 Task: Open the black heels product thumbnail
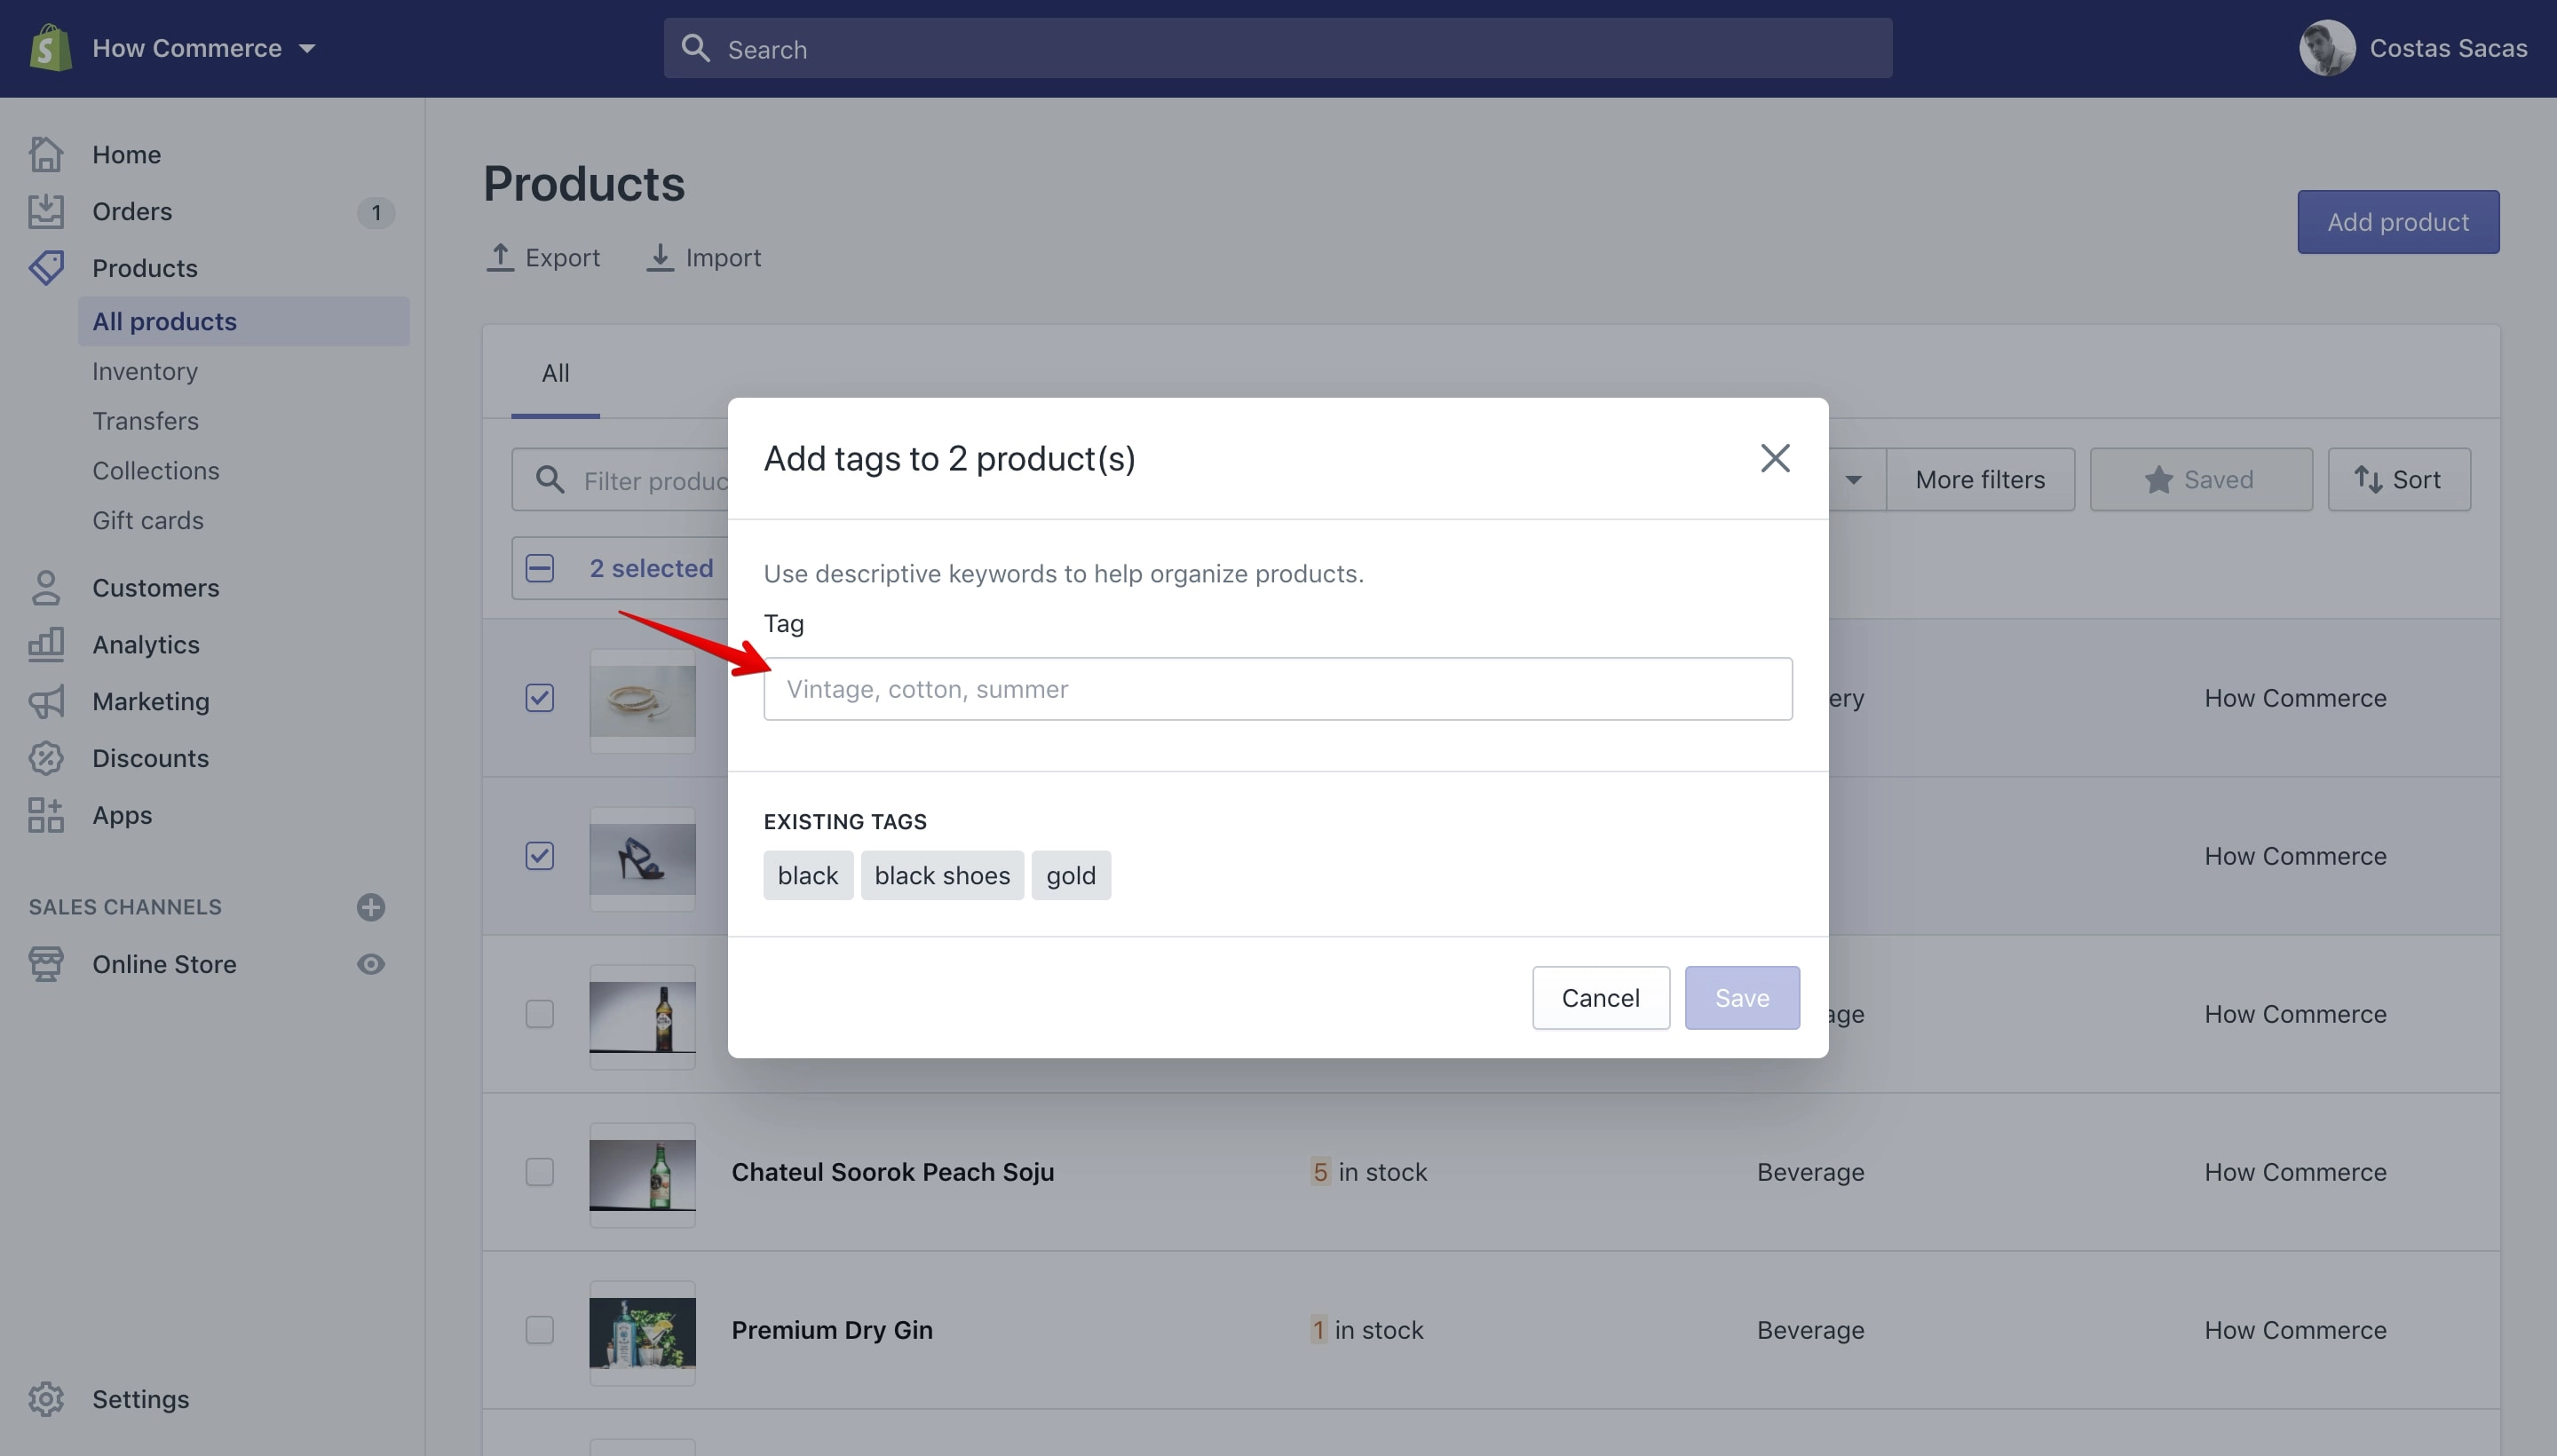point(642,859)
